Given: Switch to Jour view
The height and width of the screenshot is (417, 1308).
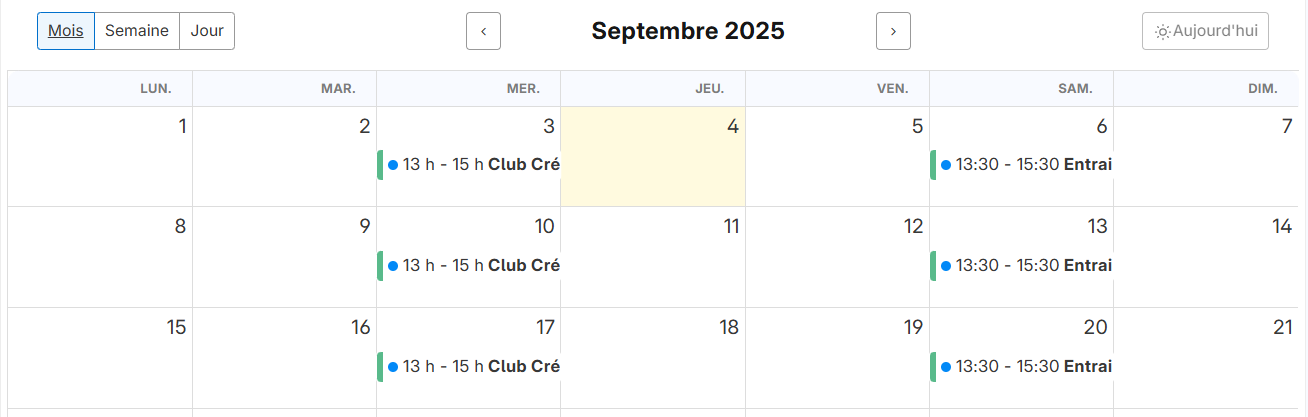Looking at the screenshot, I should click(x=207, y=31).
